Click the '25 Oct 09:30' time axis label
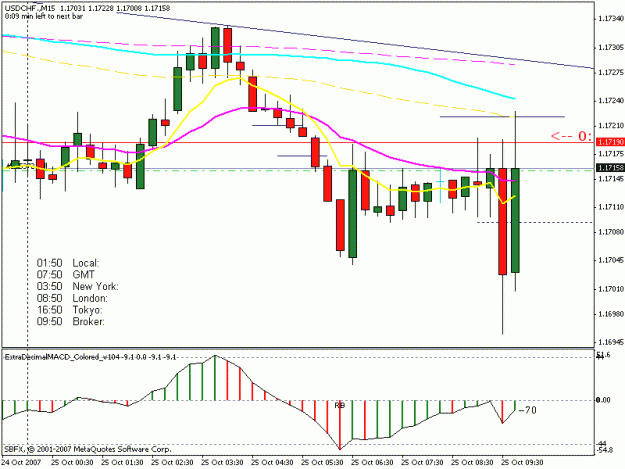The height and width of the screenshot is (469, 625). (x=523, y=463)
